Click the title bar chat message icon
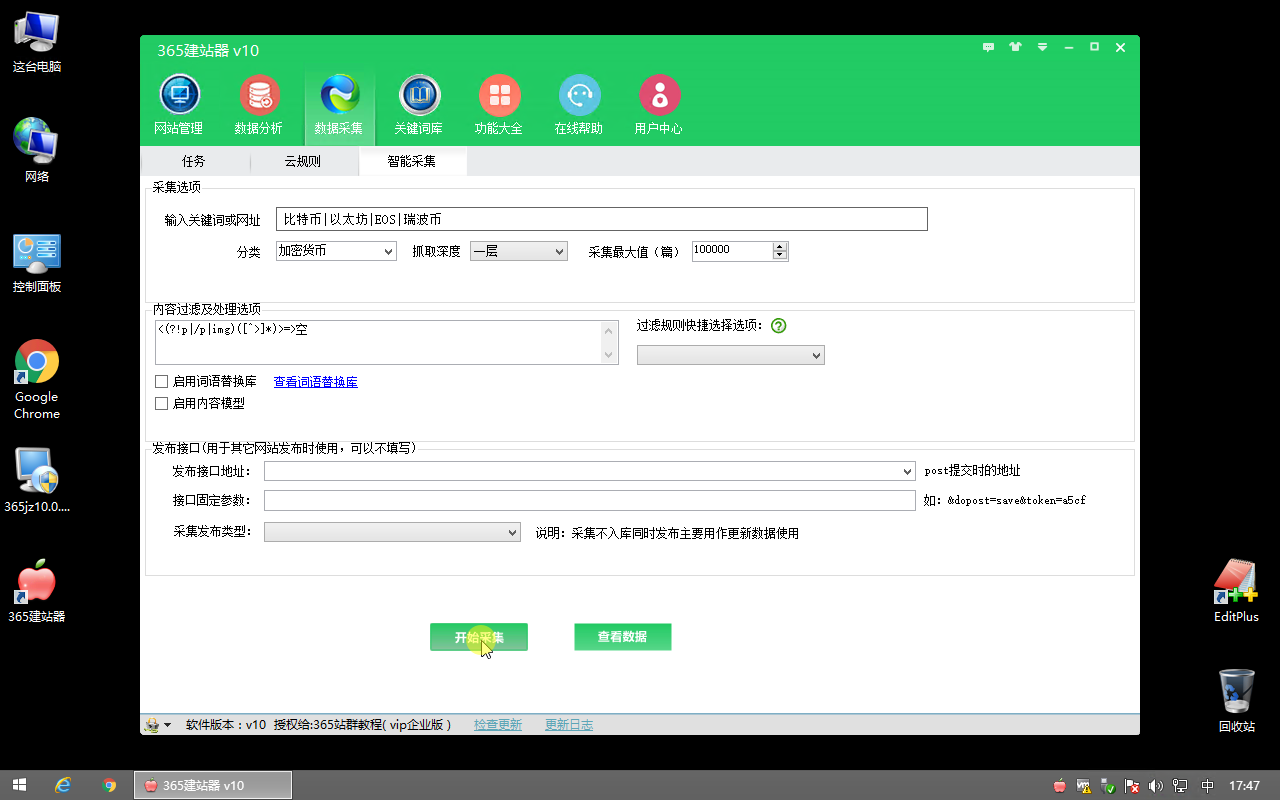 988,47
